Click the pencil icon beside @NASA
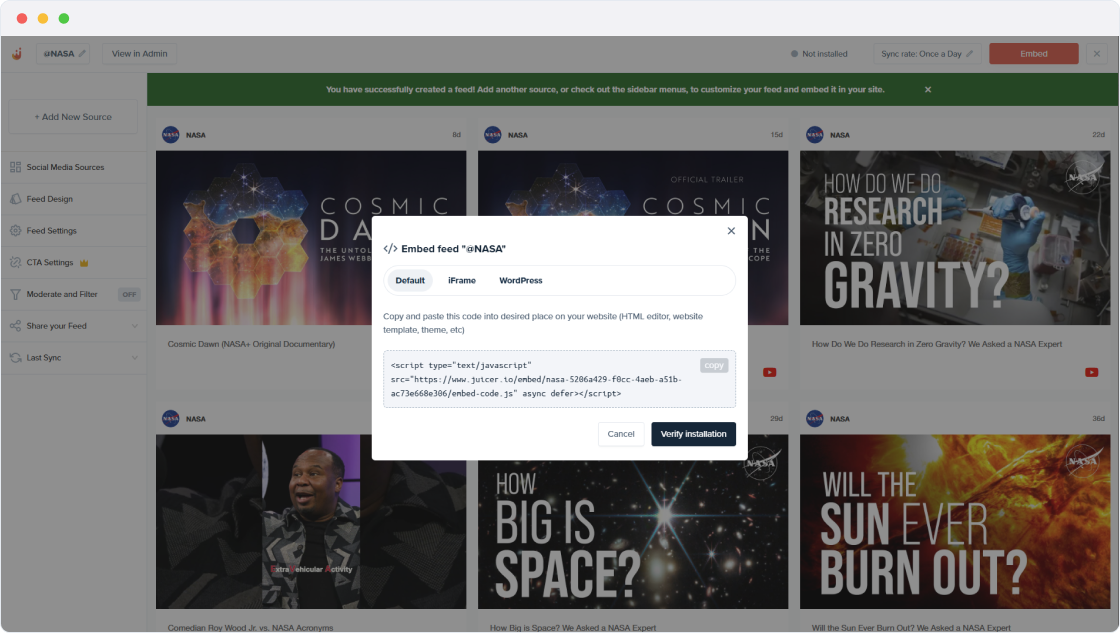Viewport: 1120px width, 633px height. (82, 54)
